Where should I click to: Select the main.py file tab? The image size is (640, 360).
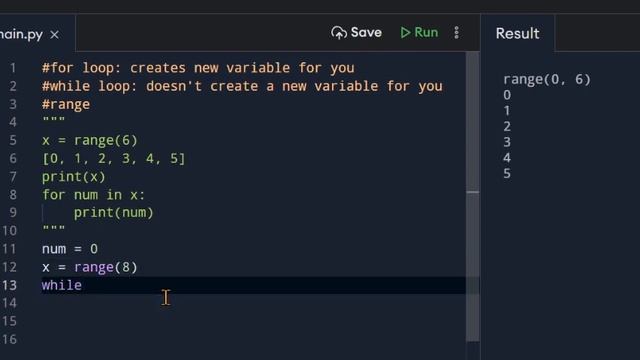[21, 34]
